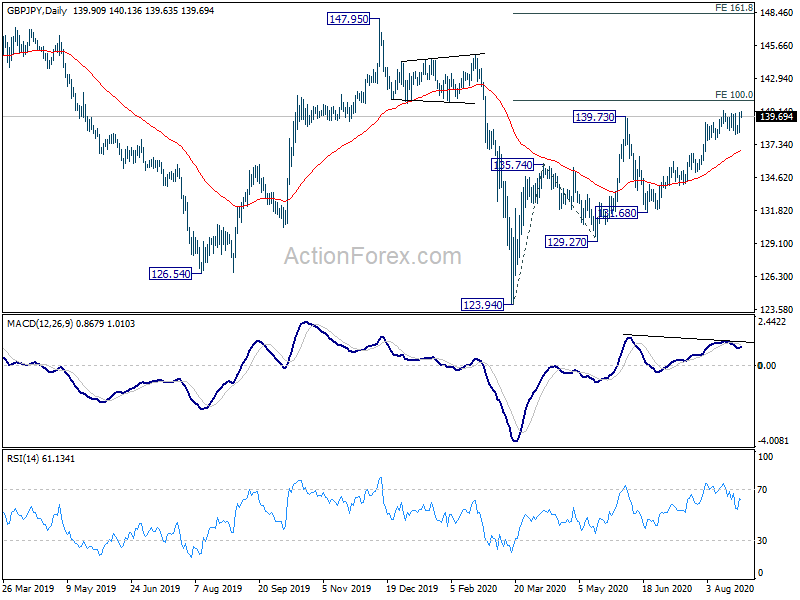Click the 137.340 price axis value
Image resolution: width=800 pixels, height=600 pixels.
coord(777,145)
